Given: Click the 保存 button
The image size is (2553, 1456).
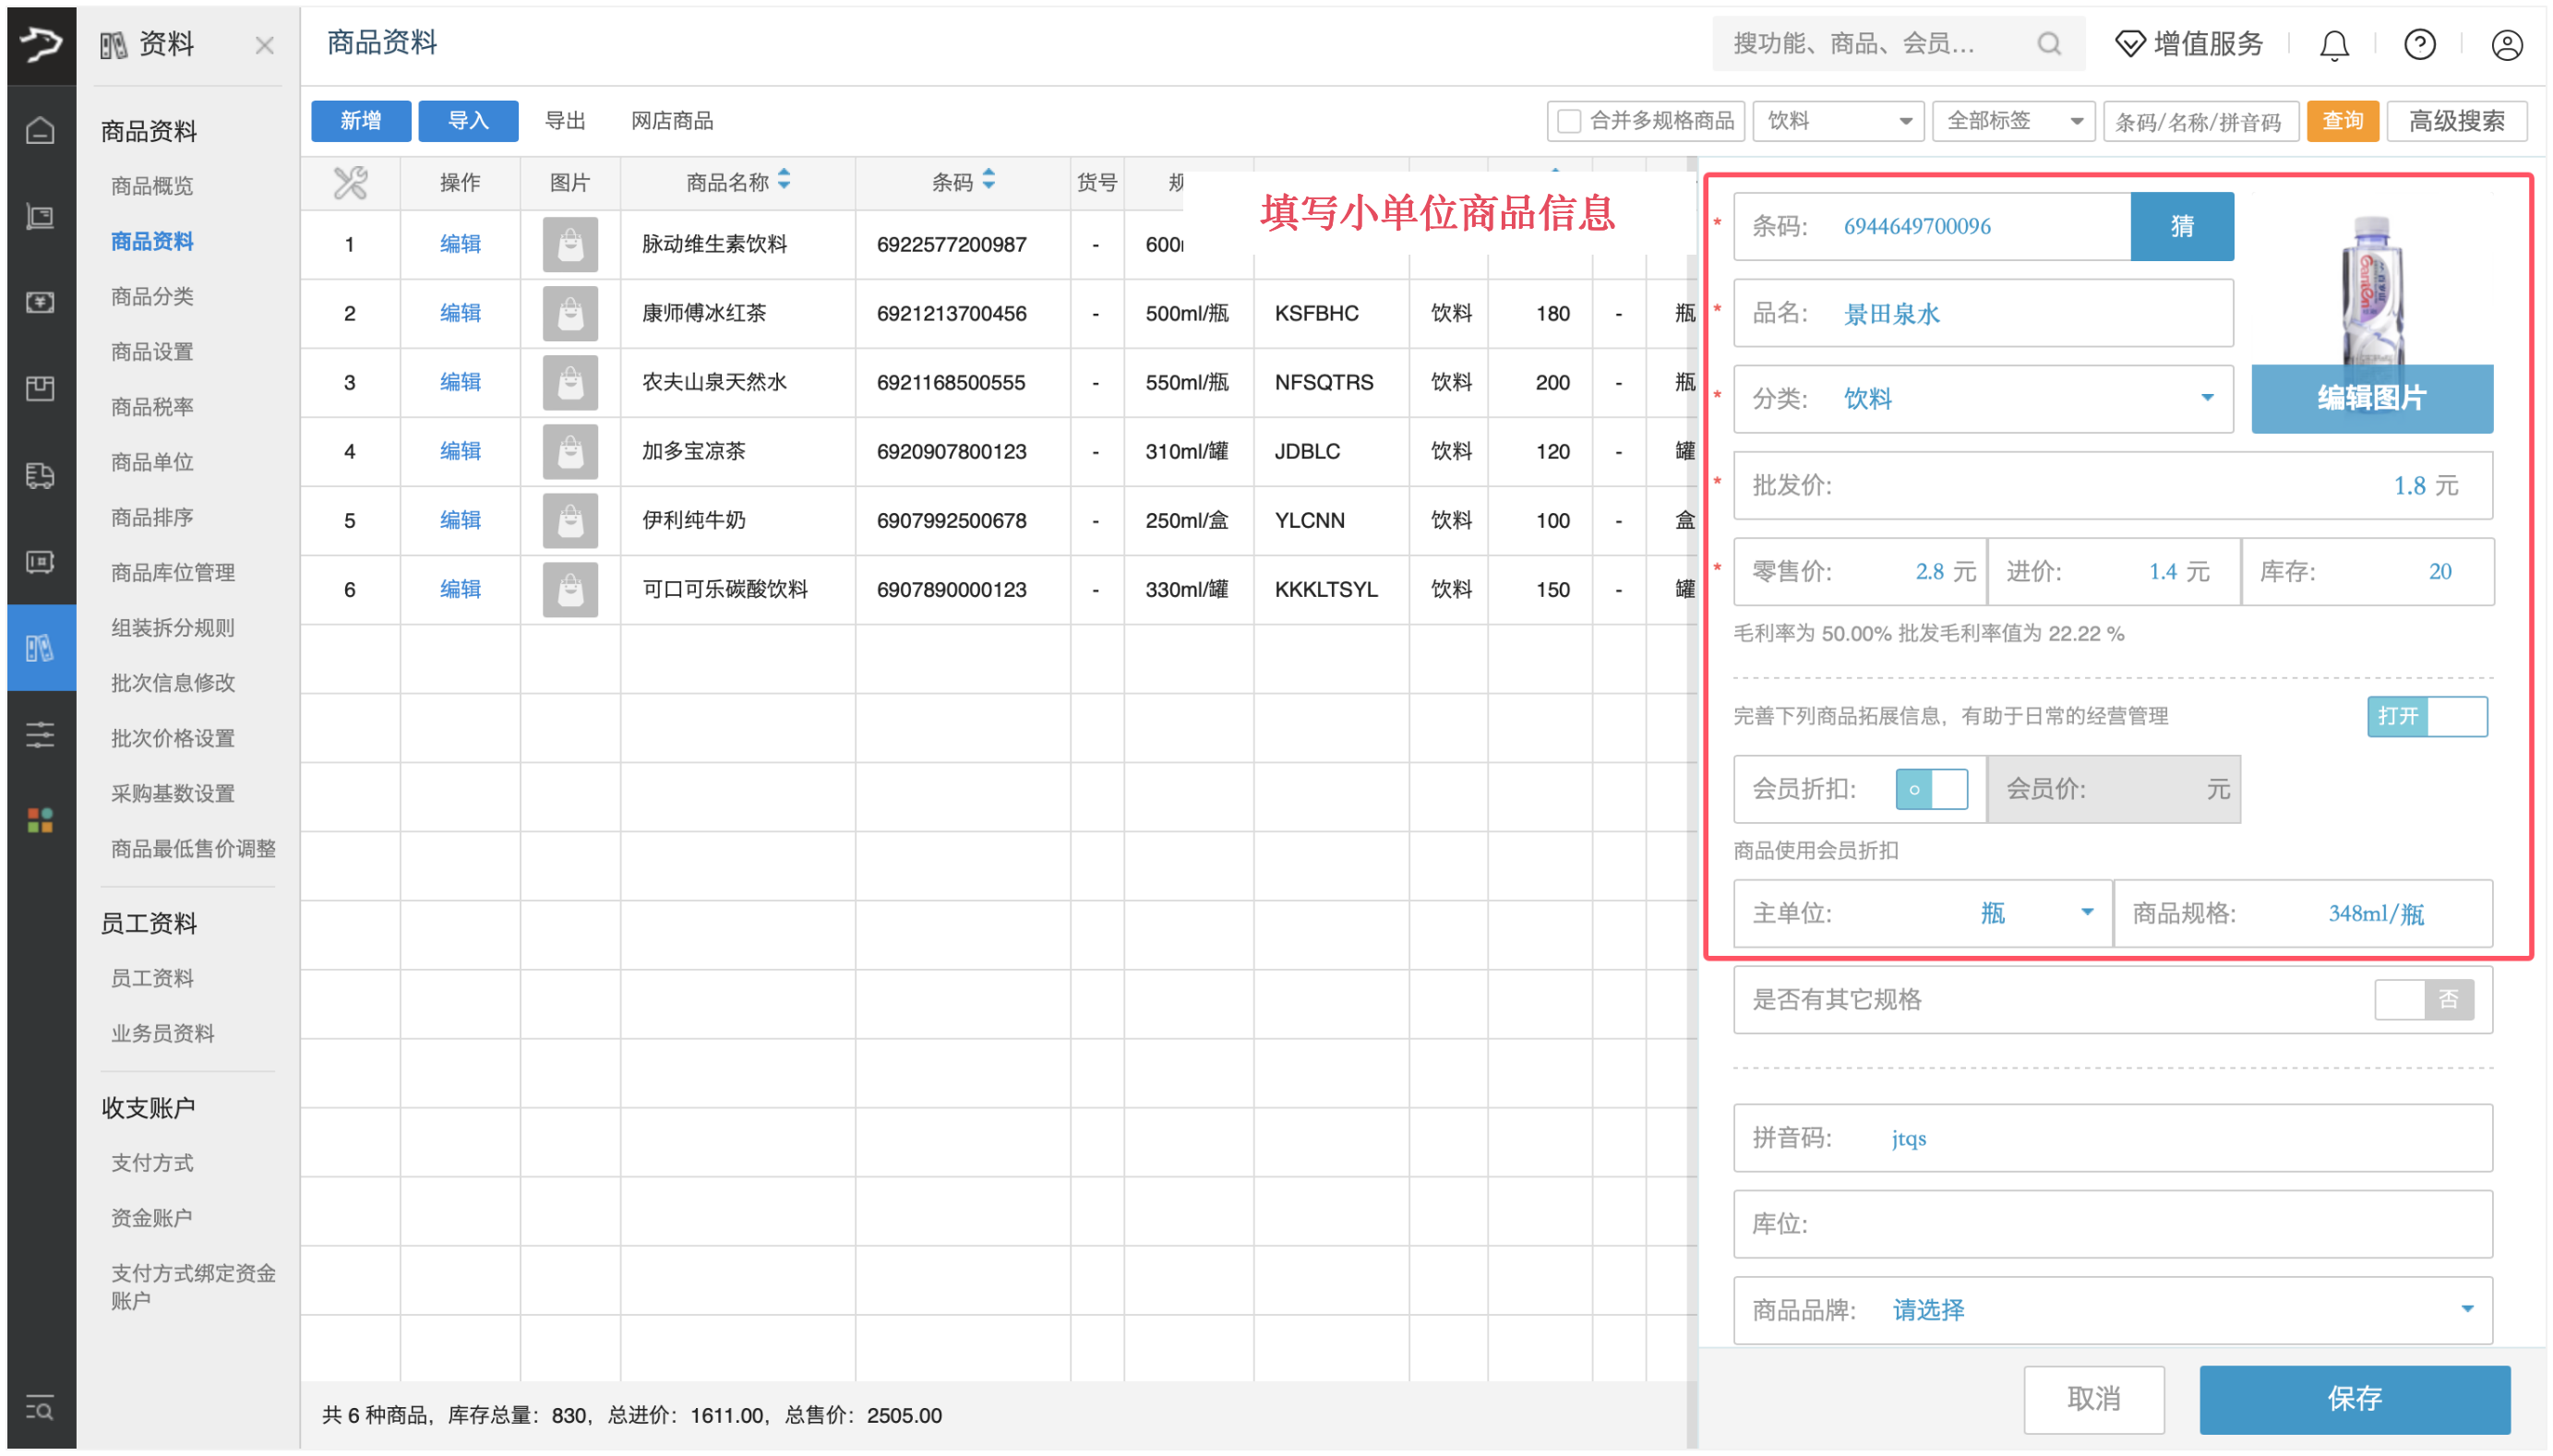Looking at the screenshot, I should 2353,1397.
